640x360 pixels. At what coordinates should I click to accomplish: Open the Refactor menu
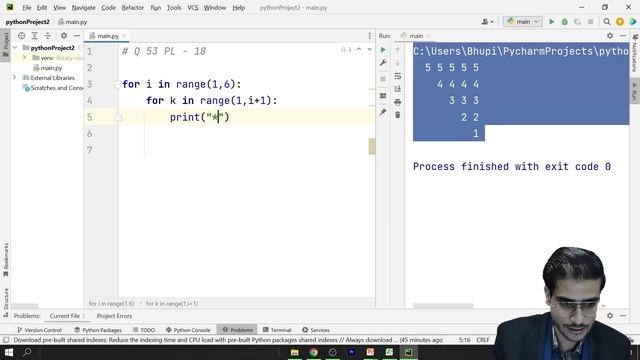pyautogui.click(x=133, y=8)
